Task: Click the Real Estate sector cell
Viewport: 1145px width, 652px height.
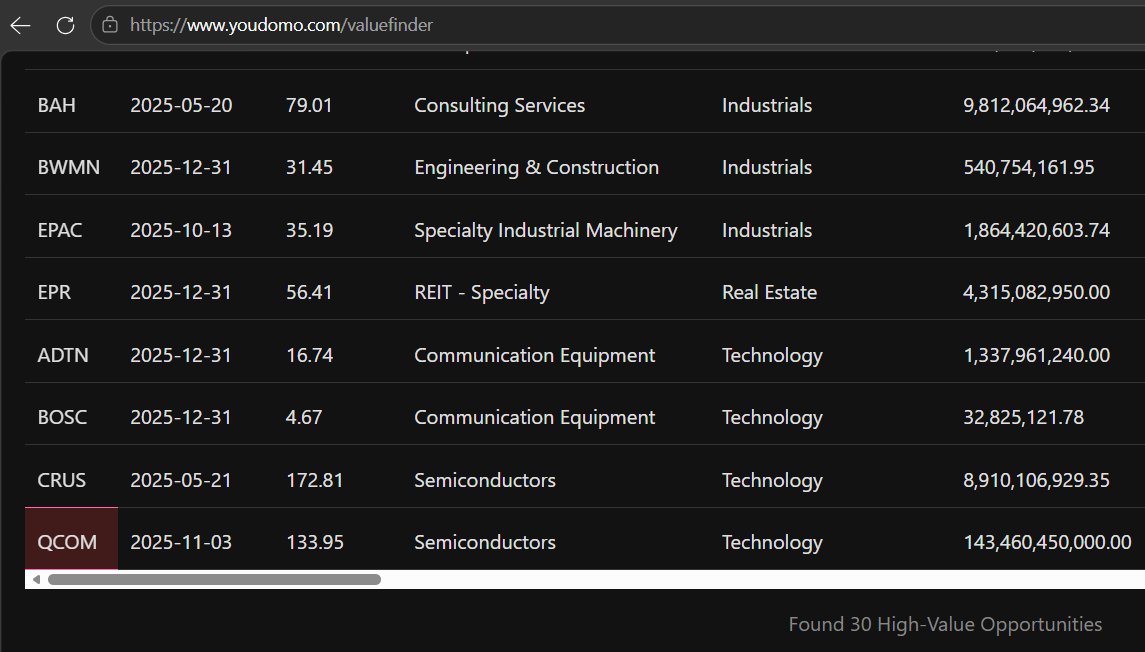Action: pos(770,292)
